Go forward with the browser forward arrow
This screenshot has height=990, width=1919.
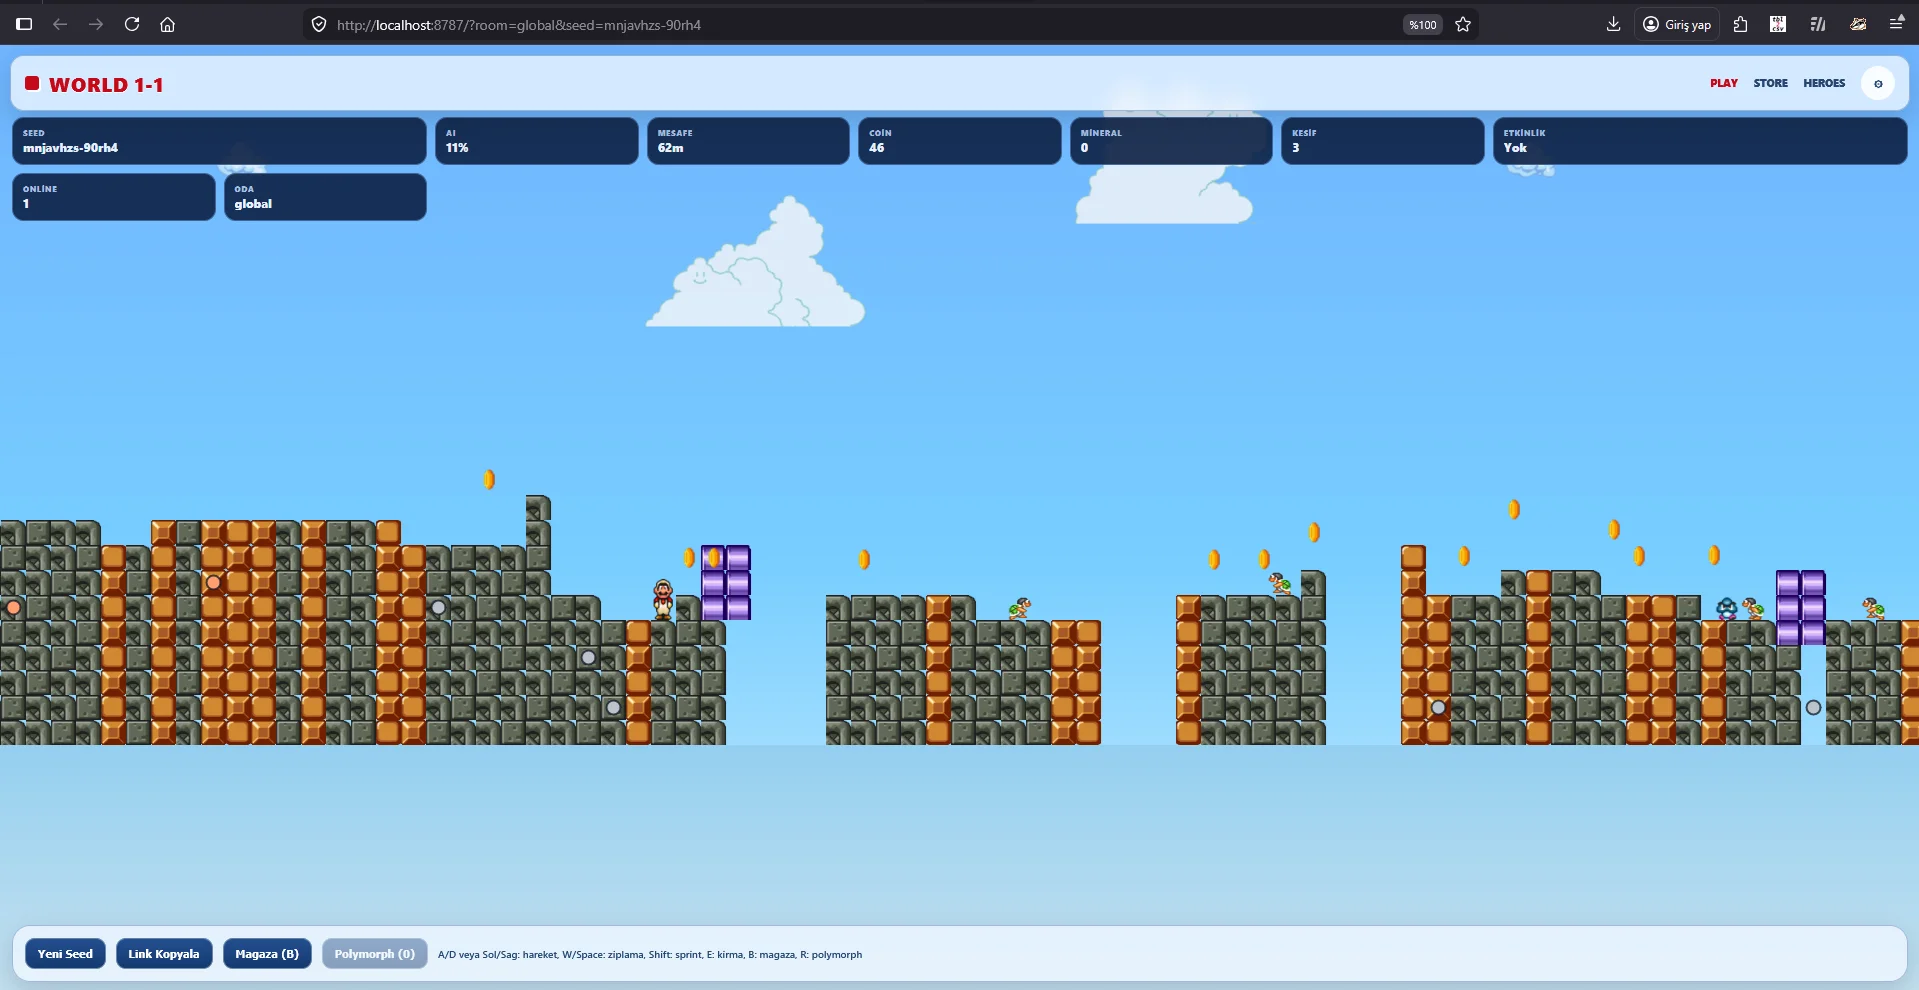pyautogui.click(x=96, y=24)
